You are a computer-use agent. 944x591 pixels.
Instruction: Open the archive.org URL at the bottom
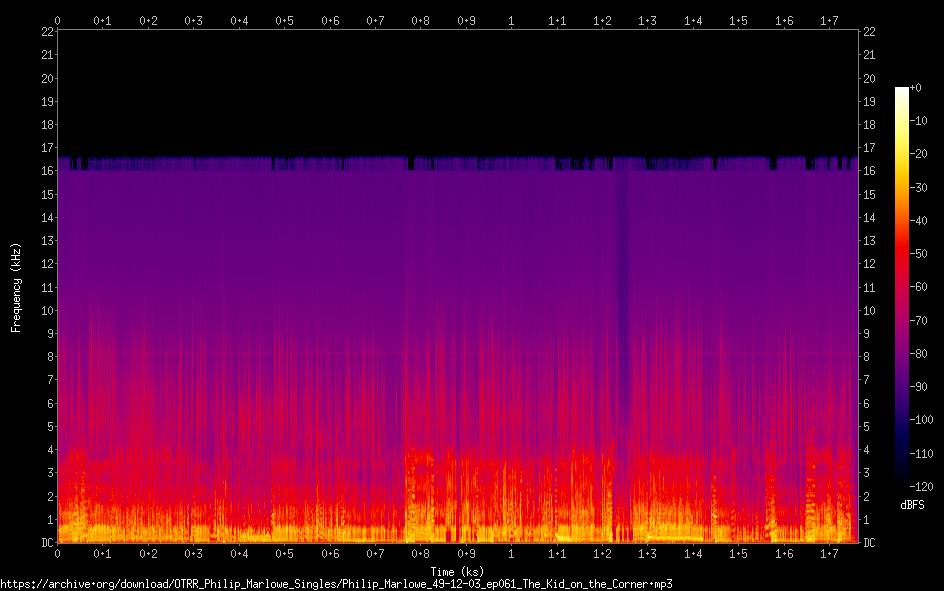click(x=335, y=584)
